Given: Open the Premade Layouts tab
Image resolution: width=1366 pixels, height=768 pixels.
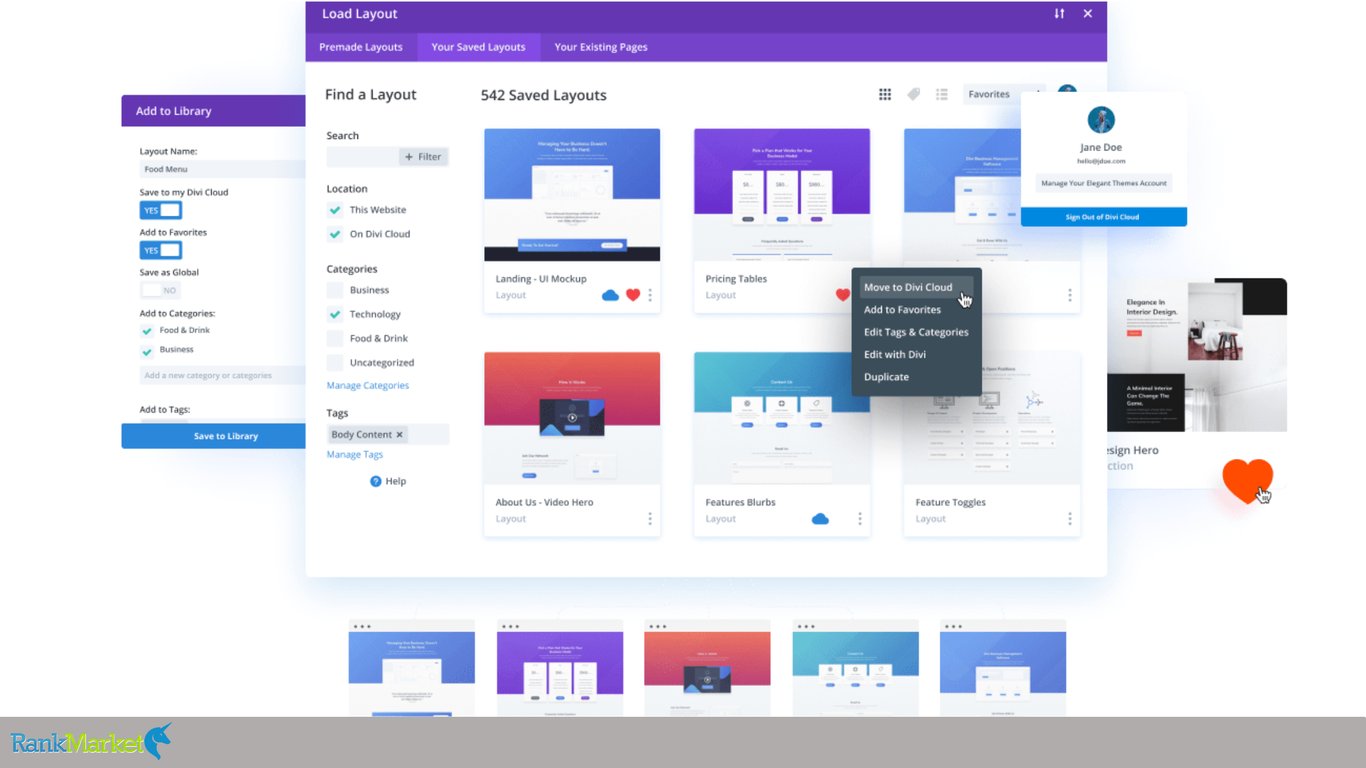Looking at the screenshot, I should [361, 47].
